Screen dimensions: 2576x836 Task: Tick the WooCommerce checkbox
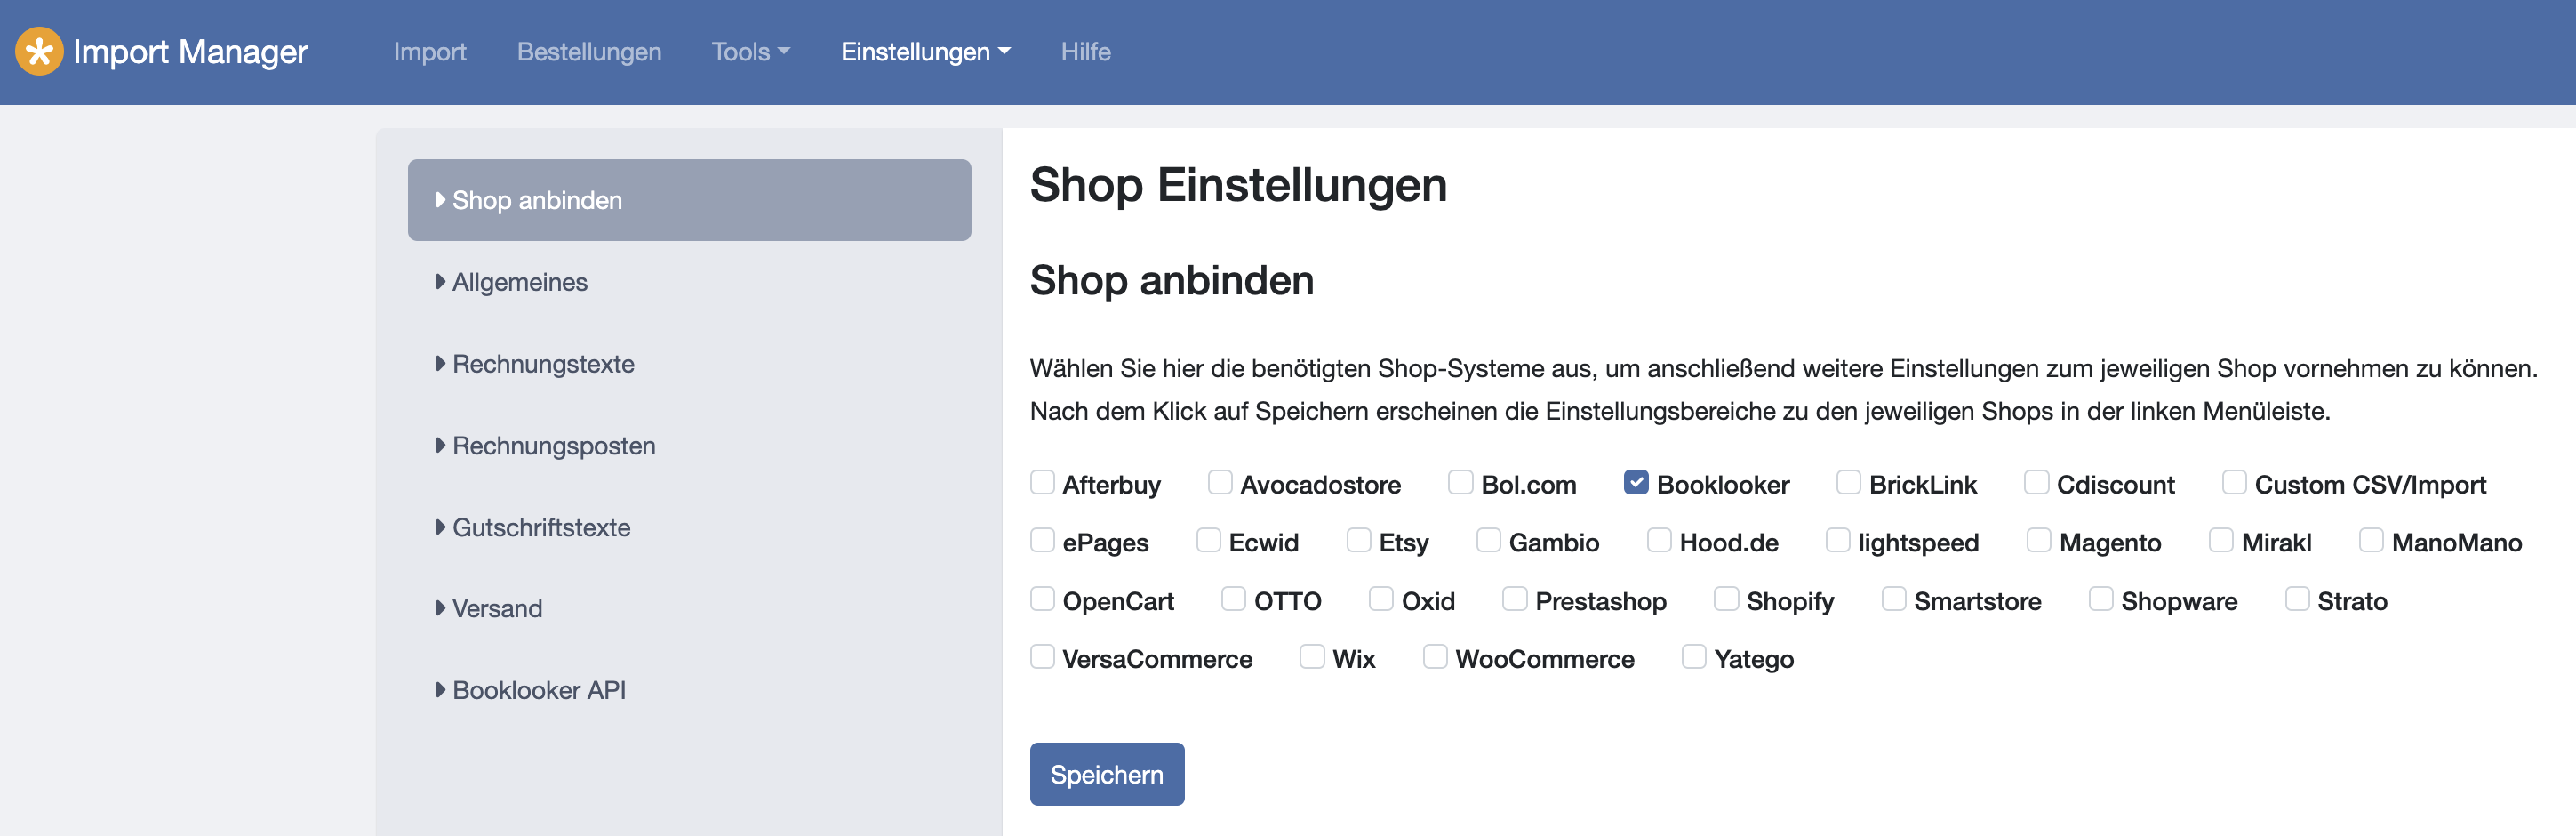click(1435, 656)
